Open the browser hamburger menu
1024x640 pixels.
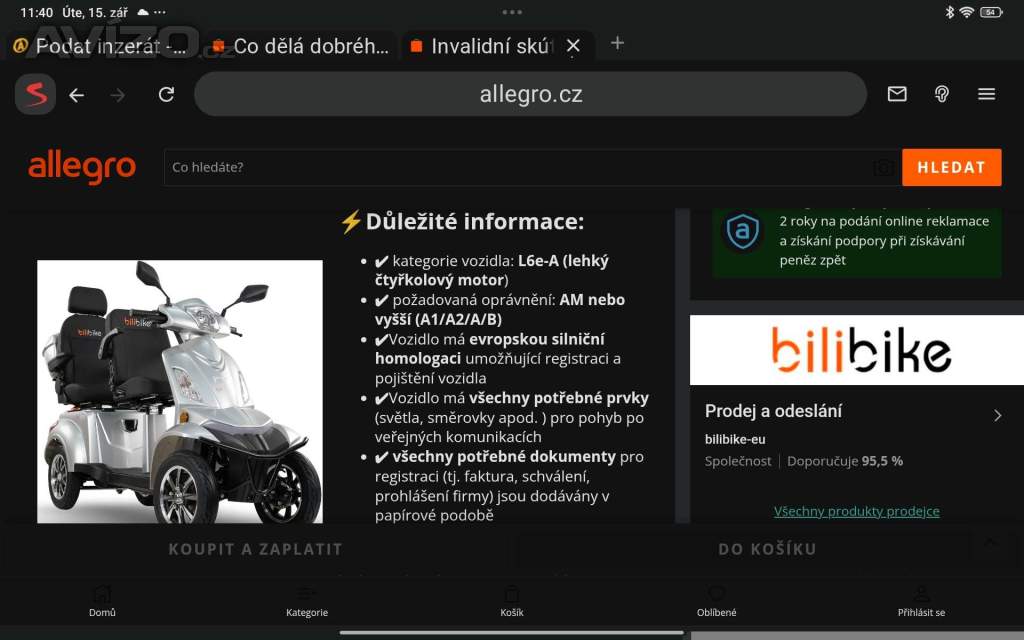pyautogui.click(x=986, y=94)
